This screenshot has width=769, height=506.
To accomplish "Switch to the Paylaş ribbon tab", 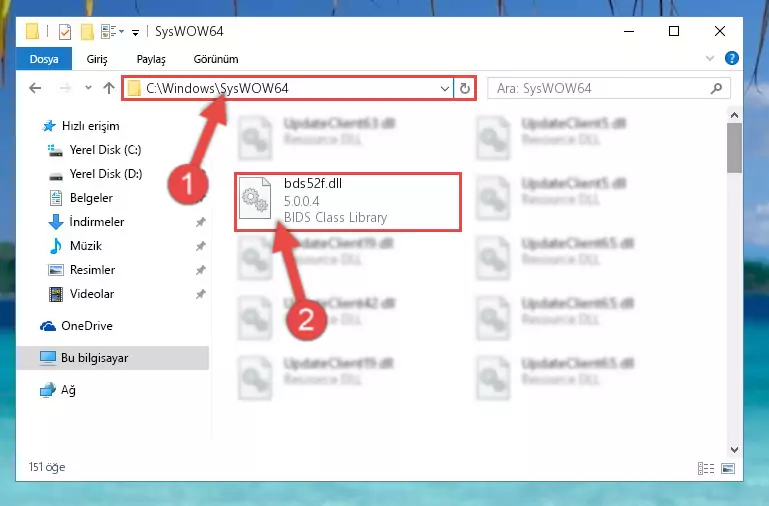I will pos(151,59).
